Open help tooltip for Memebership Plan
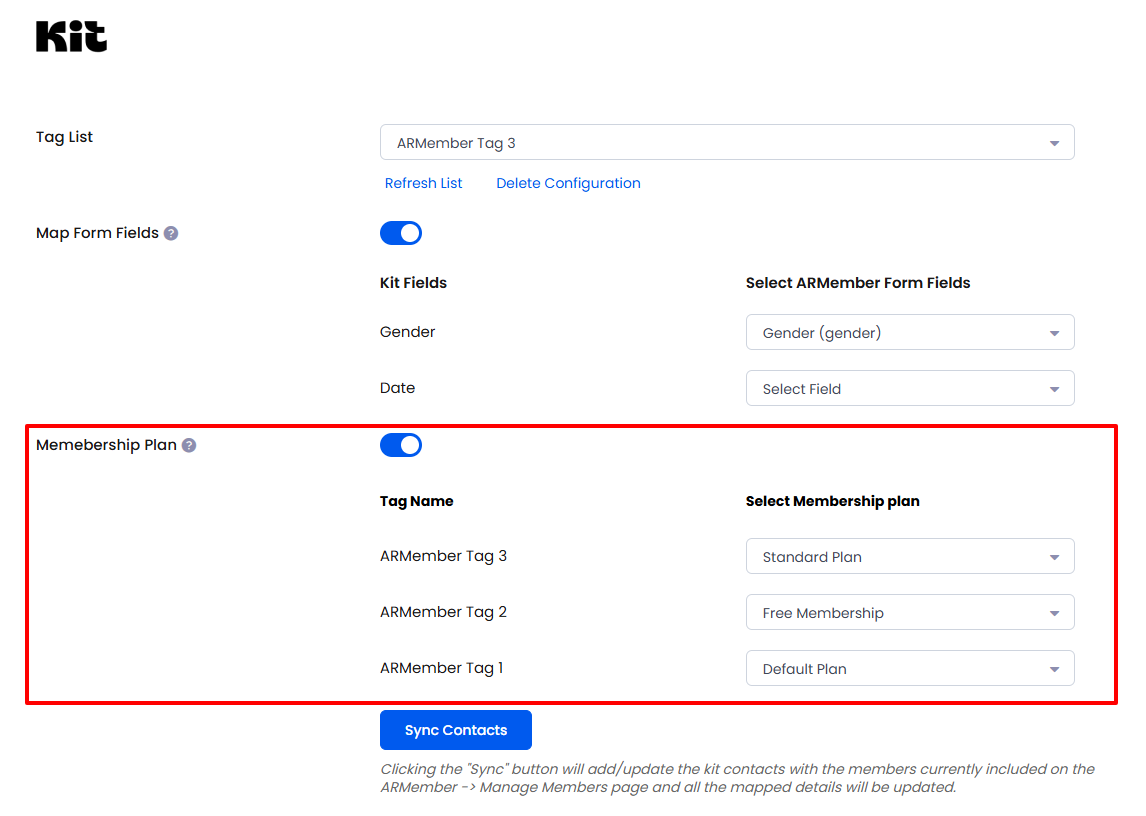The image size is (1146, 816). (x=189, y=445)
